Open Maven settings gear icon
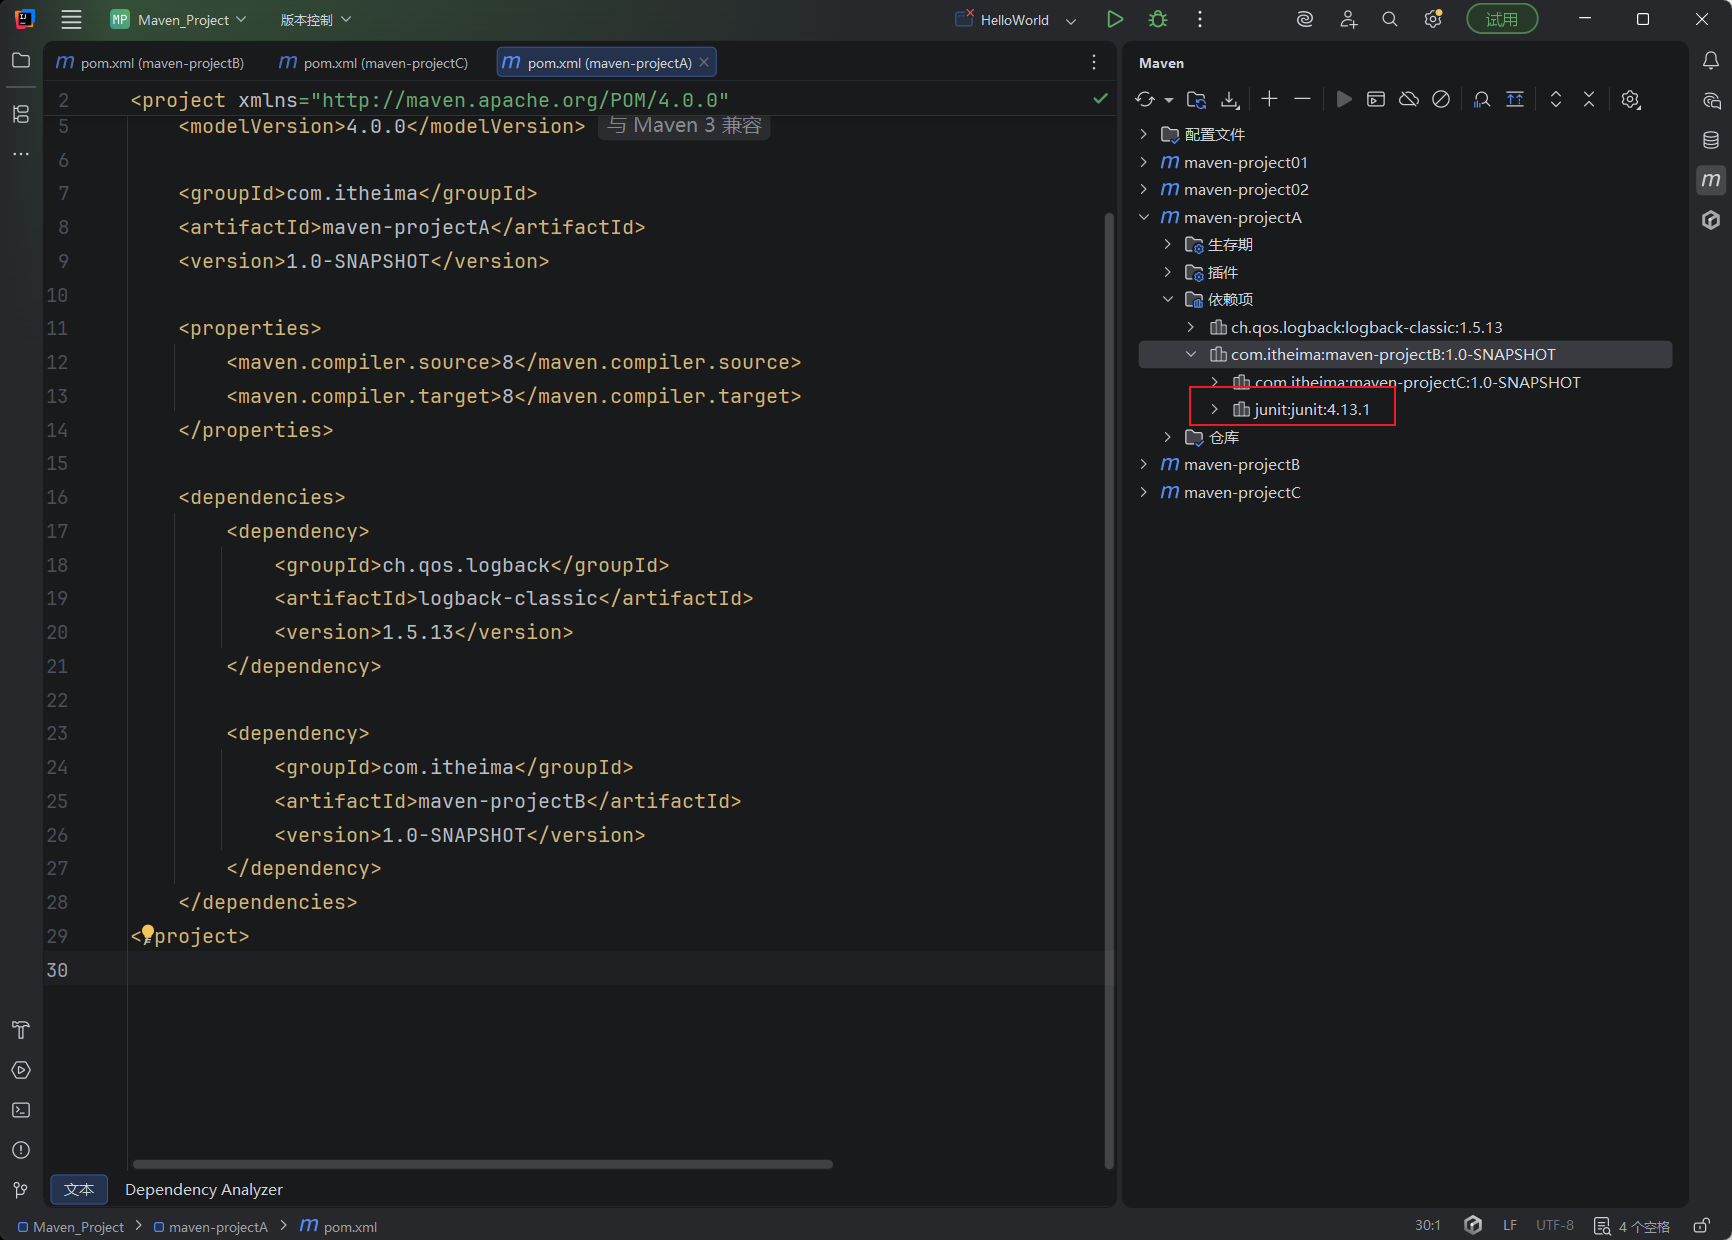1732x1240 pixels. tap(1631, 99)
